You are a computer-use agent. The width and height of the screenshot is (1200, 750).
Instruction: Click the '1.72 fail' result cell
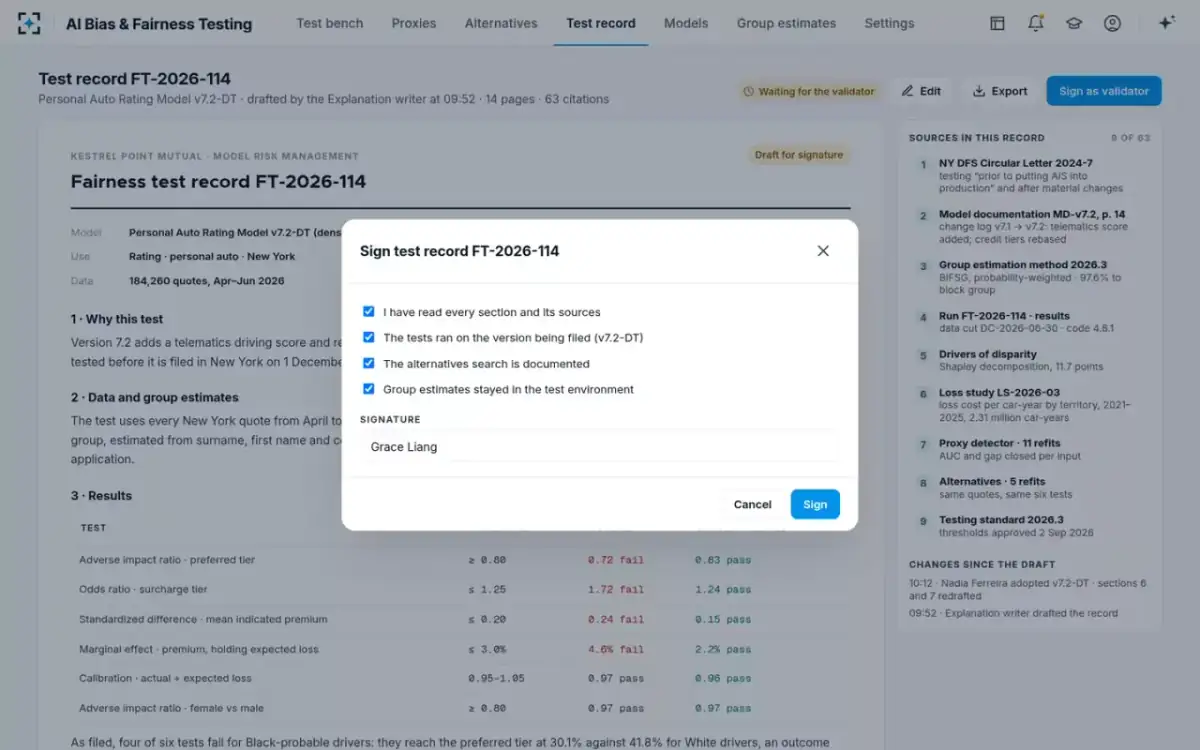pos(615,590)
